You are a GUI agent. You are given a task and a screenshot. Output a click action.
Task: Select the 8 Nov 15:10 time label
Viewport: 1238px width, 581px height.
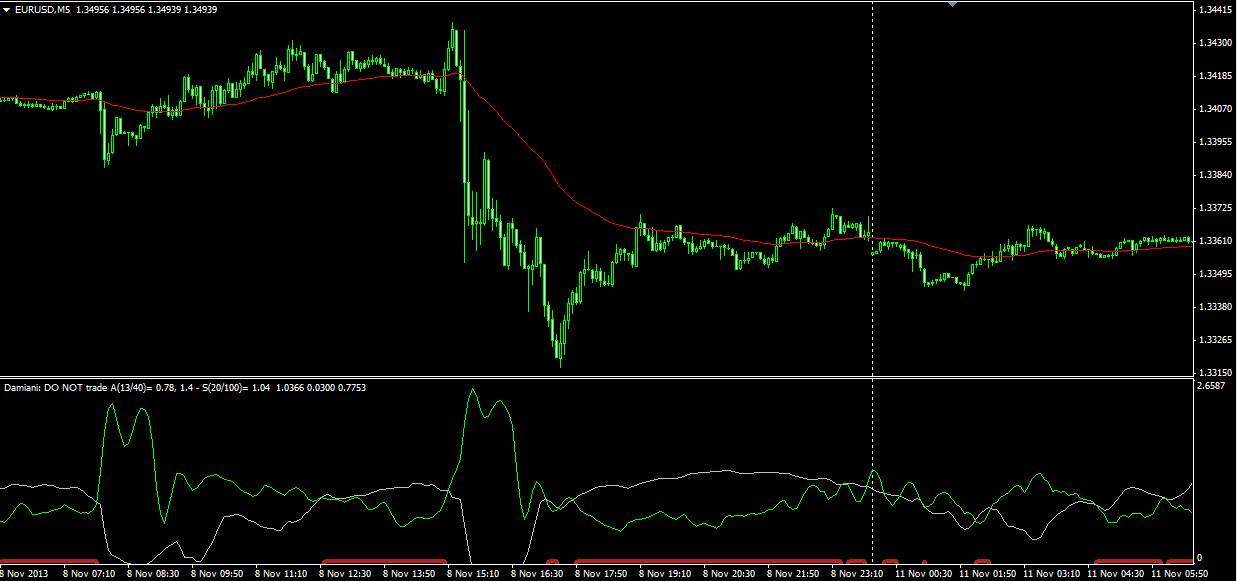[x=474, y=574]
